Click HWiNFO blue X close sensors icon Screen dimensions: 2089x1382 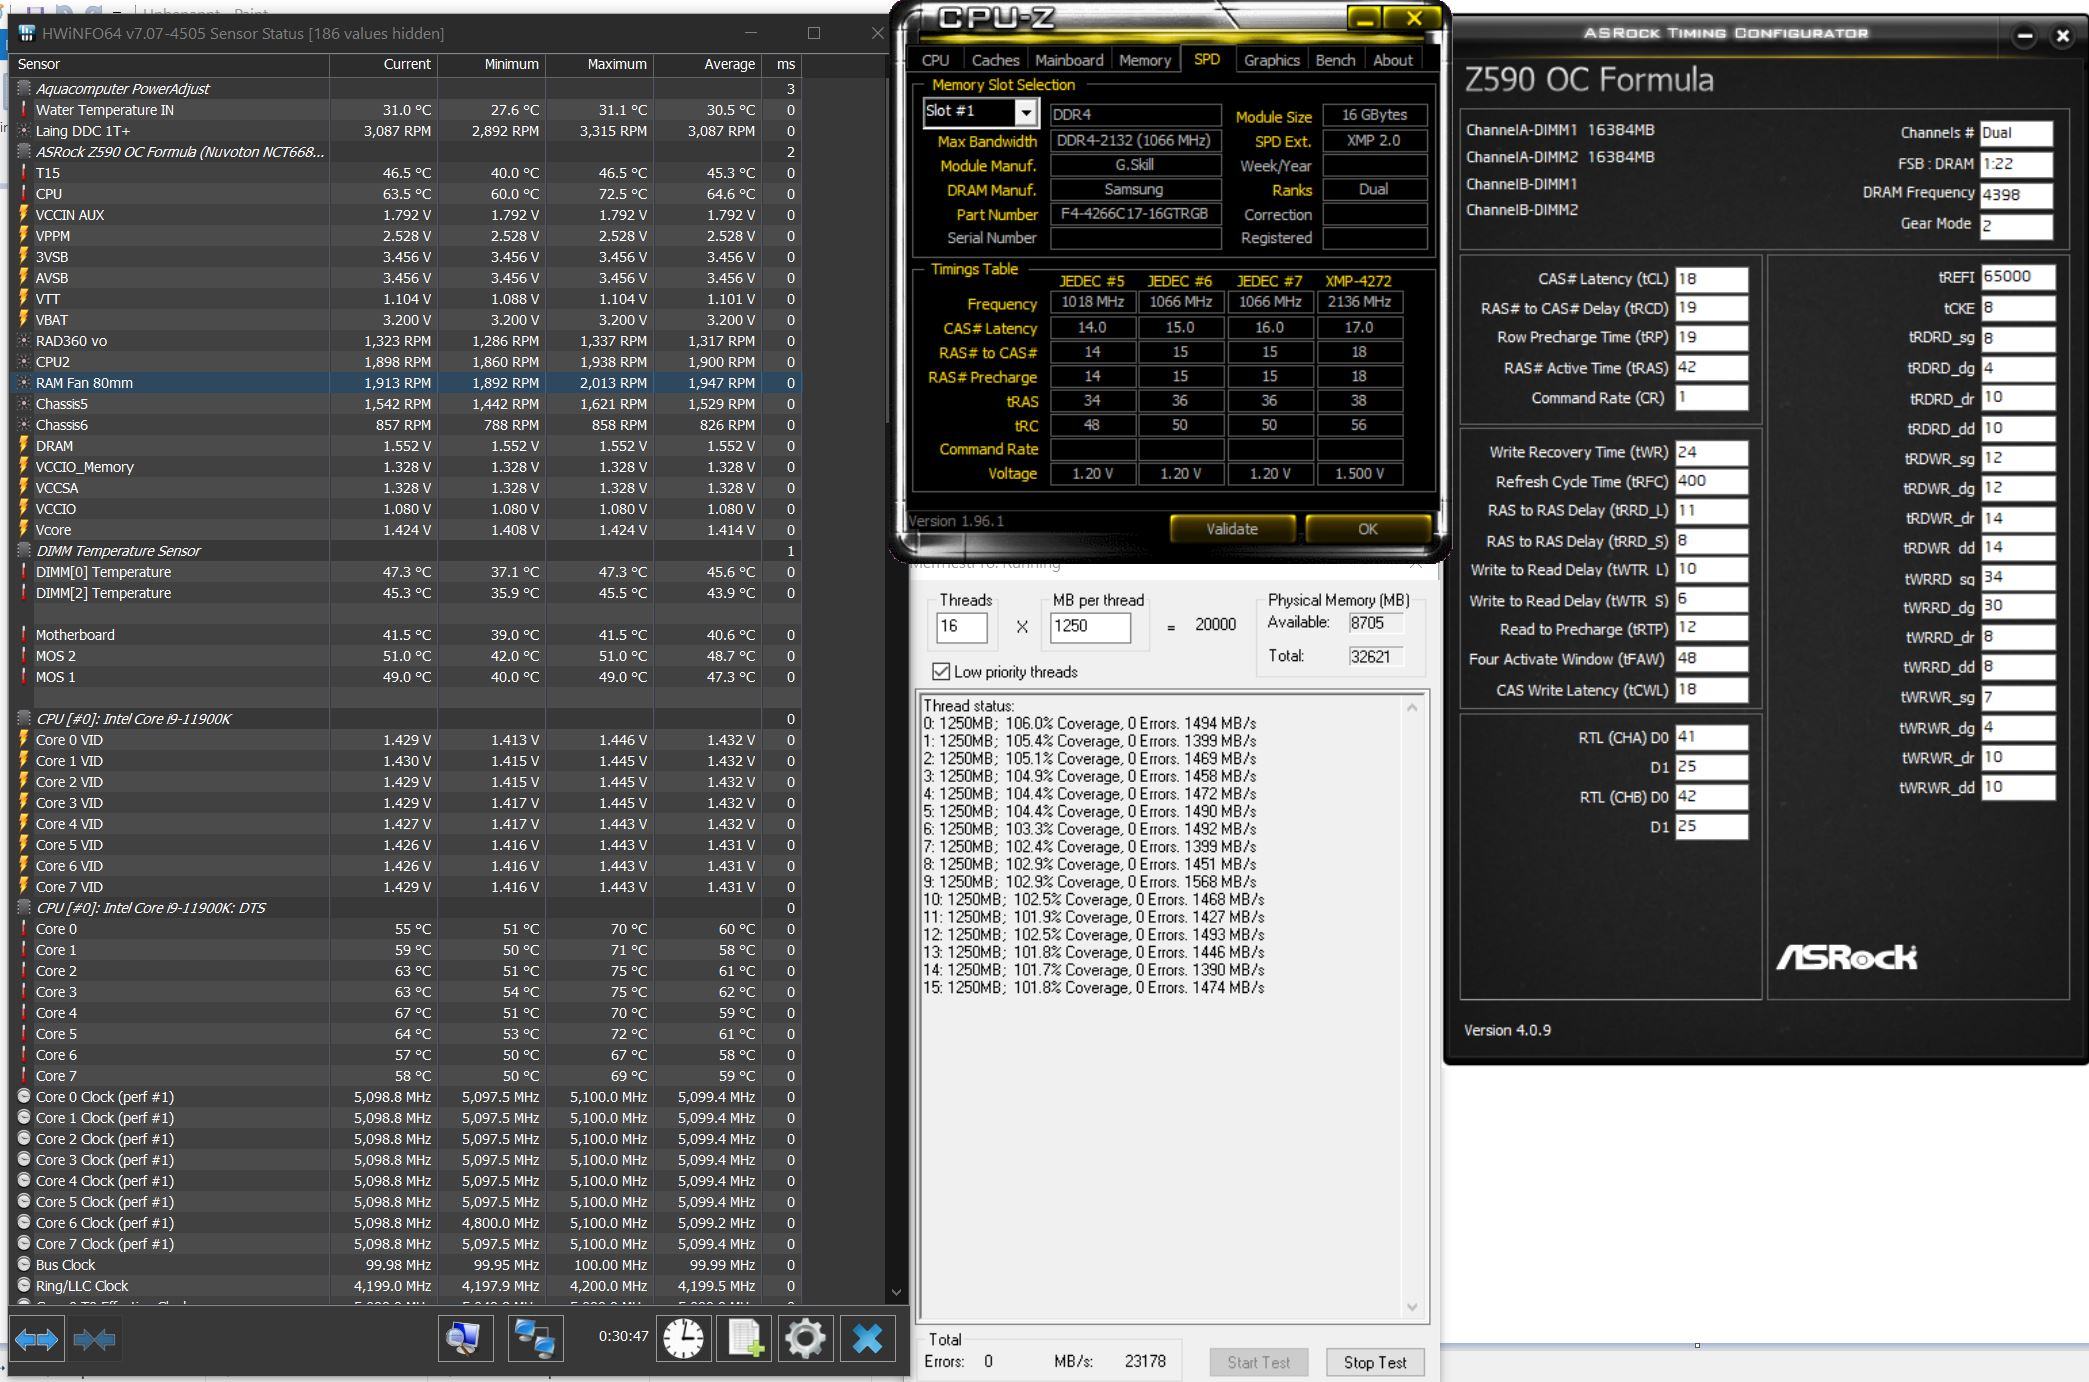(x=867, y=1338)
